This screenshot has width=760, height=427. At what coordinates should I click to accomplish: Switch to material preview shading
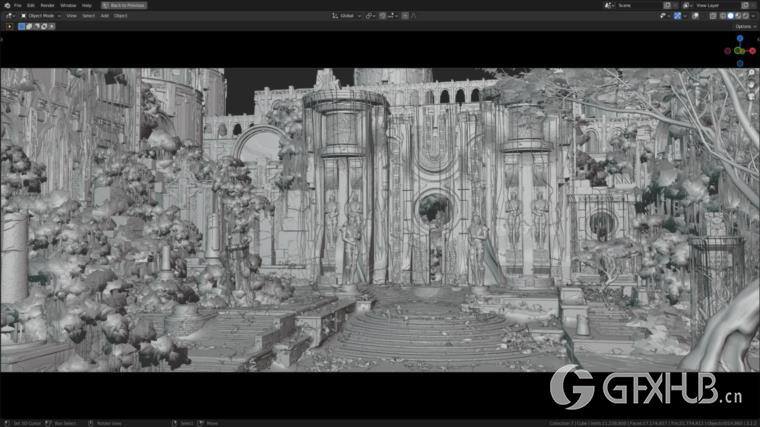point(738,16)
